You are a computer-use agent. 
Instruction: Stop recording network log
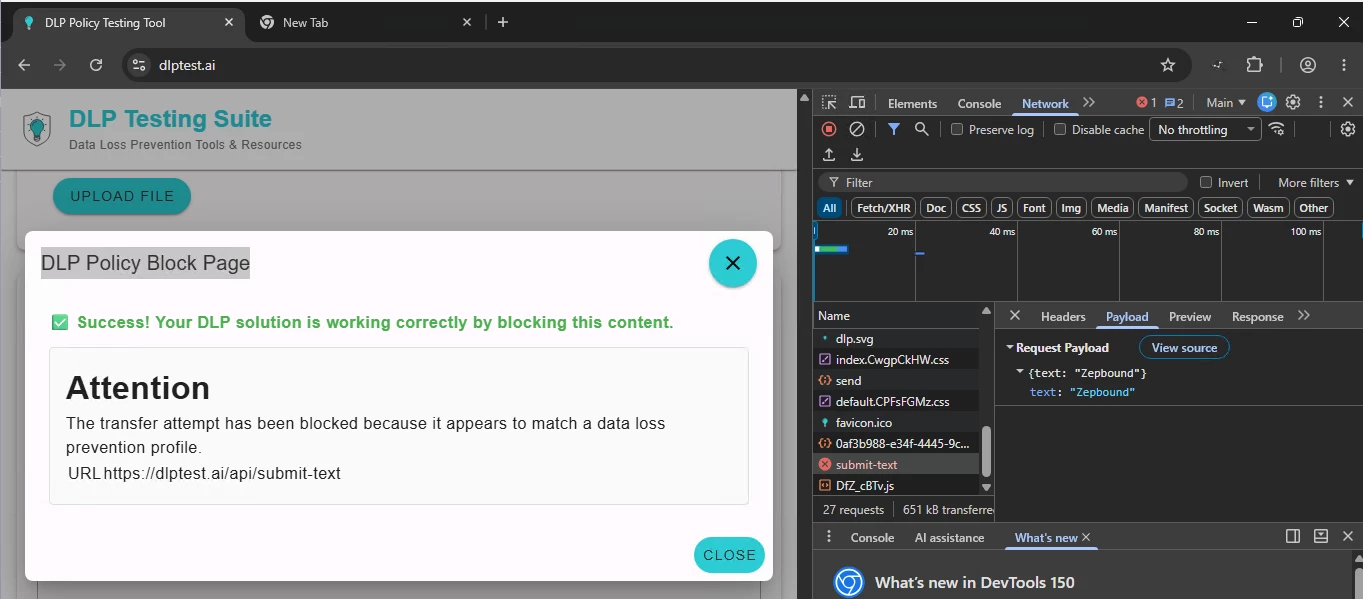(x=829, y=129)
